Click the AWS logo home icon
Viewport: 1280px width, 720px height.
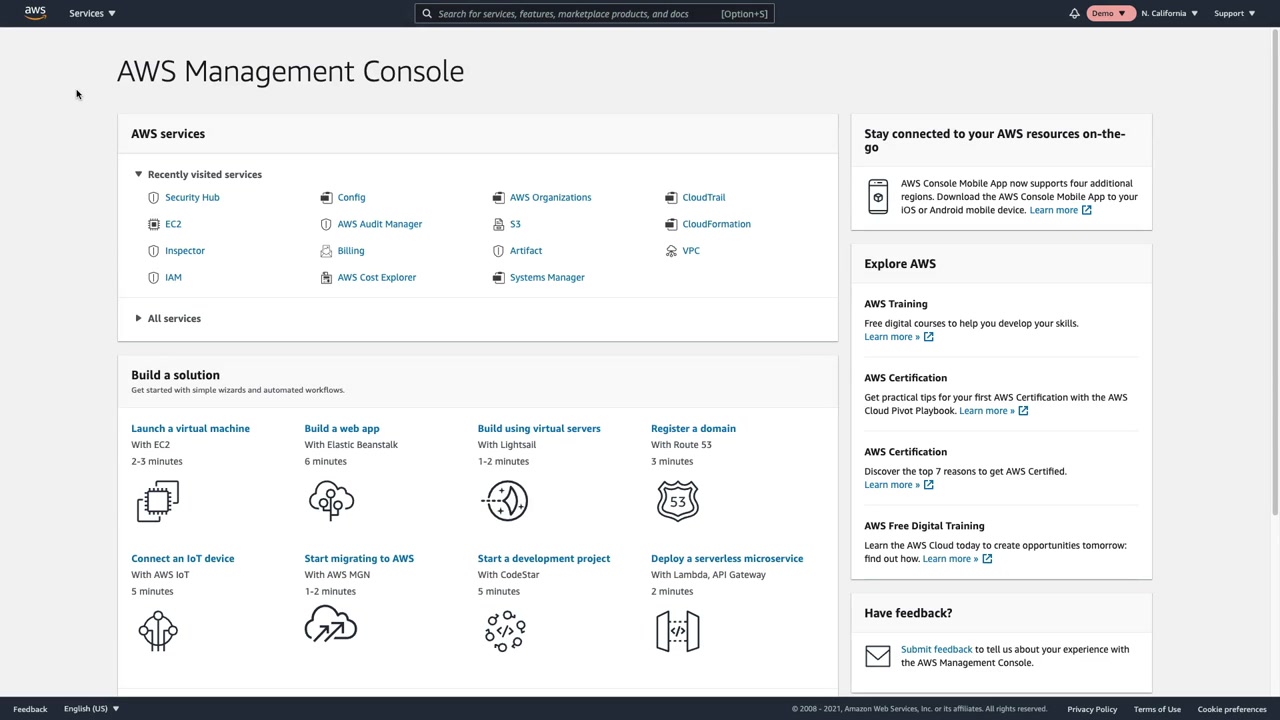[35, 13]
